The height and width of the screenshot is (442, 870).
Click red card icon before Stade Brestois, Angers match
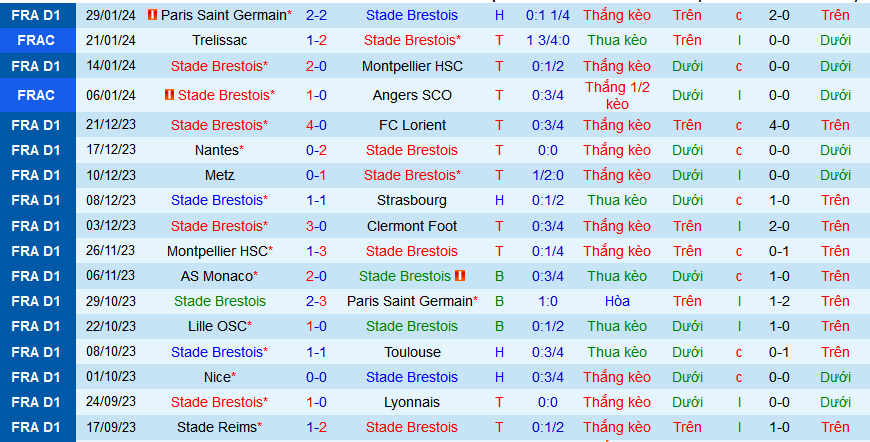click(169, 95)
